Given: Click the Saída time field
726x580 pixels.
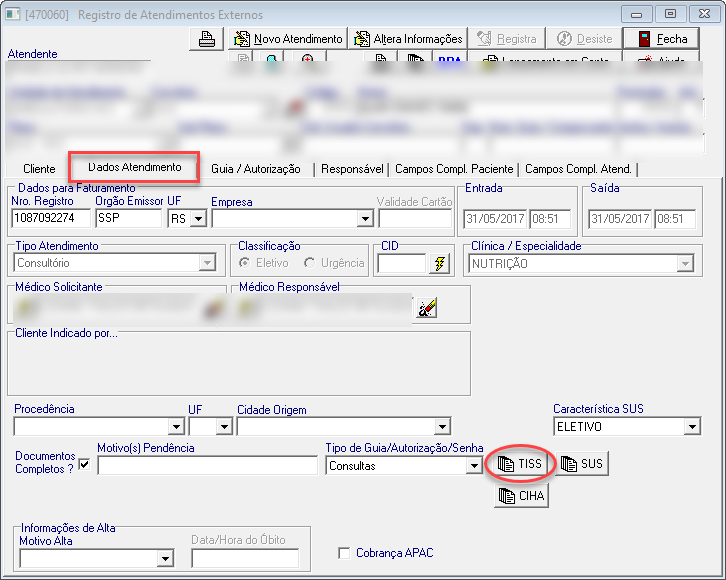Looking at the screenshot, I should click(x=675, y=218).
